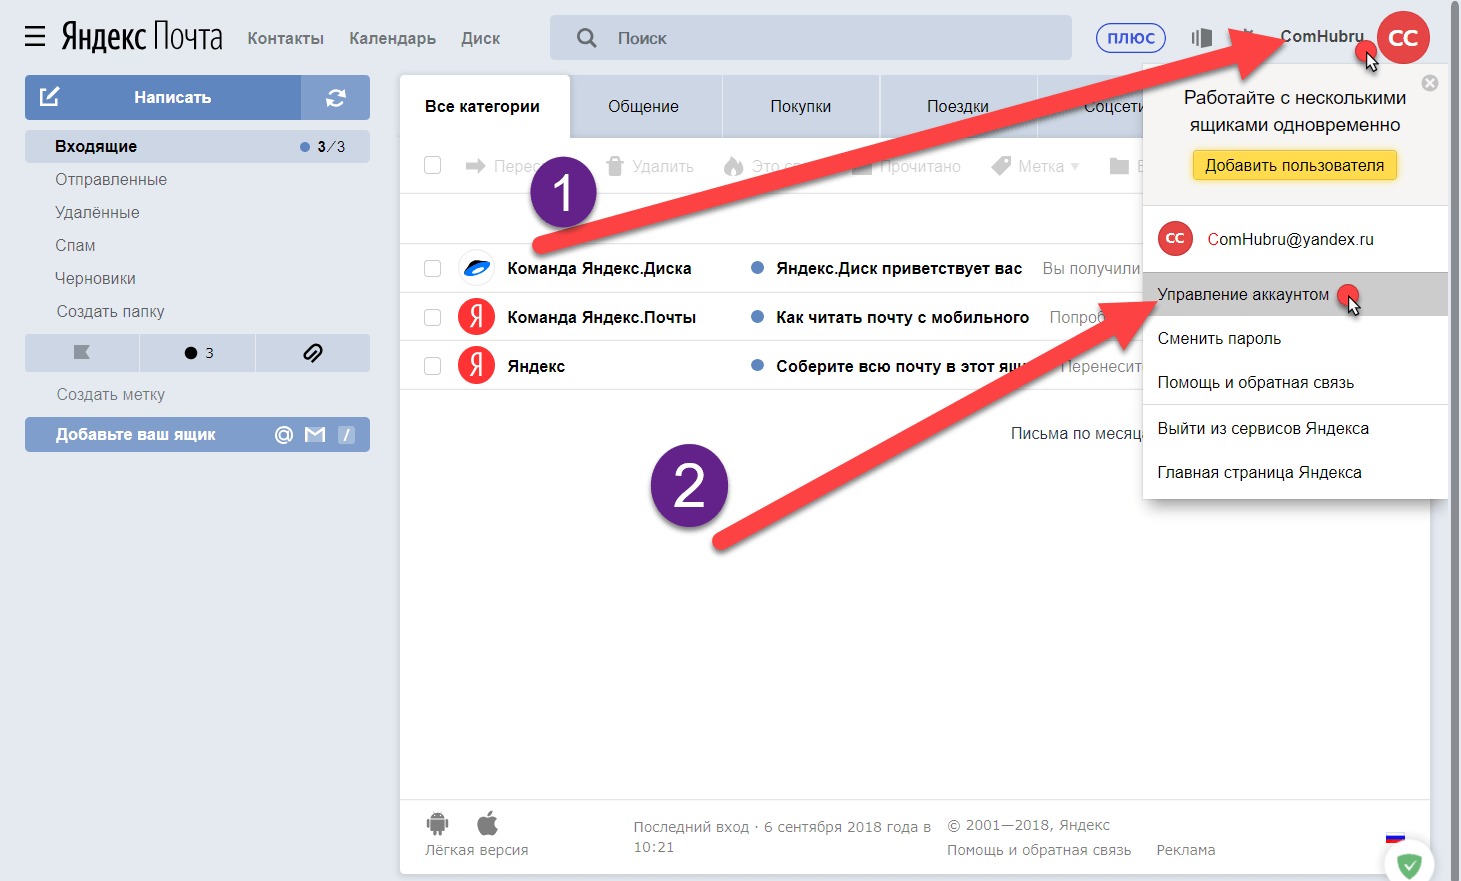Click the trash icon for Удалить

pyautogui.click(x=615, y=166)
